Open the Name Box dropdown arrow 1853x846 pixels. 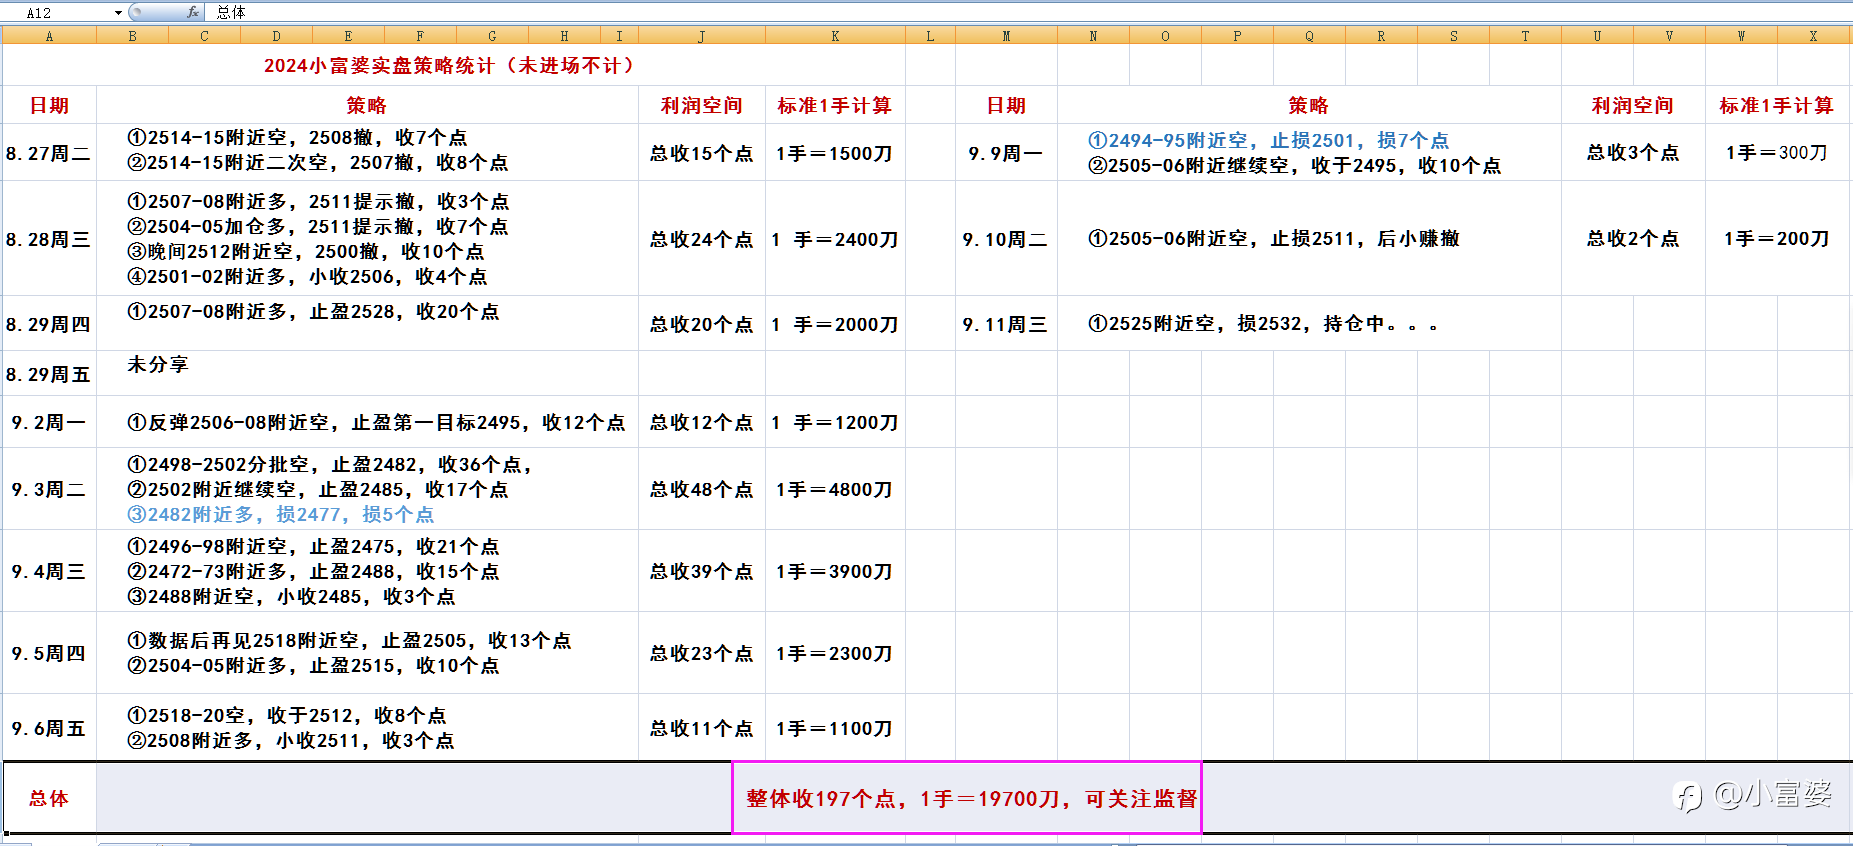point(118,13)
